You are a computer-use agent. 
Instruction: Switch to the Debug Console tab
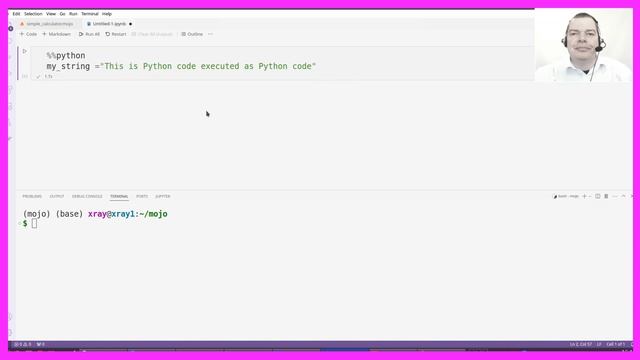coord(87,196)
